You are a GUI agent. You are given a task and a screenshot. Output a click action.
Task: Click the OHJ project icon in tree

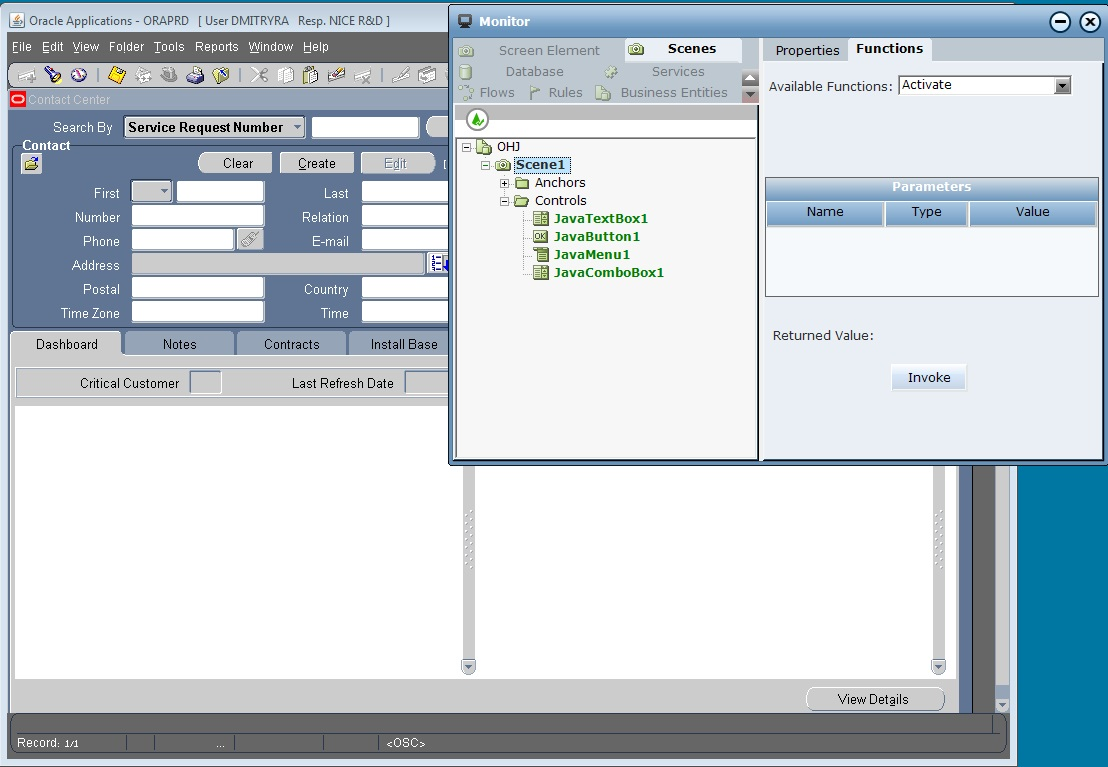point(484,147)
